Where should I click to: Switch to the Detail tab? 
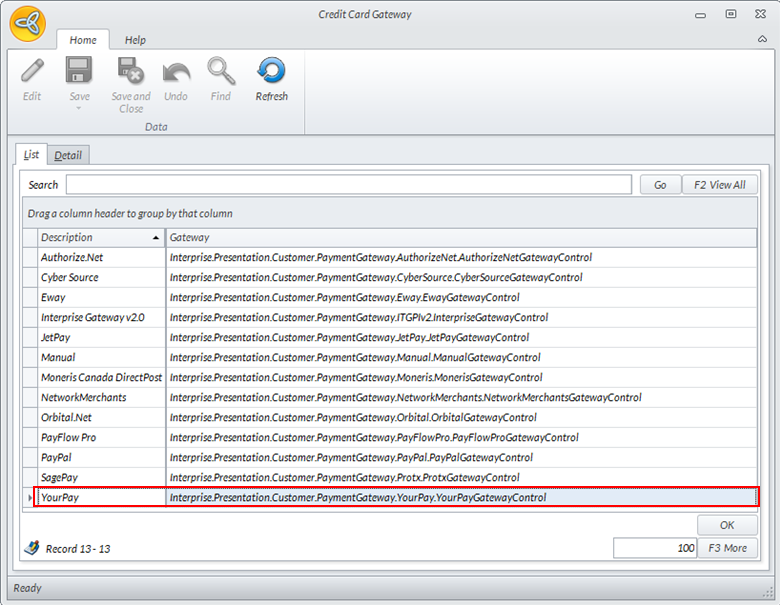(68, 155)
